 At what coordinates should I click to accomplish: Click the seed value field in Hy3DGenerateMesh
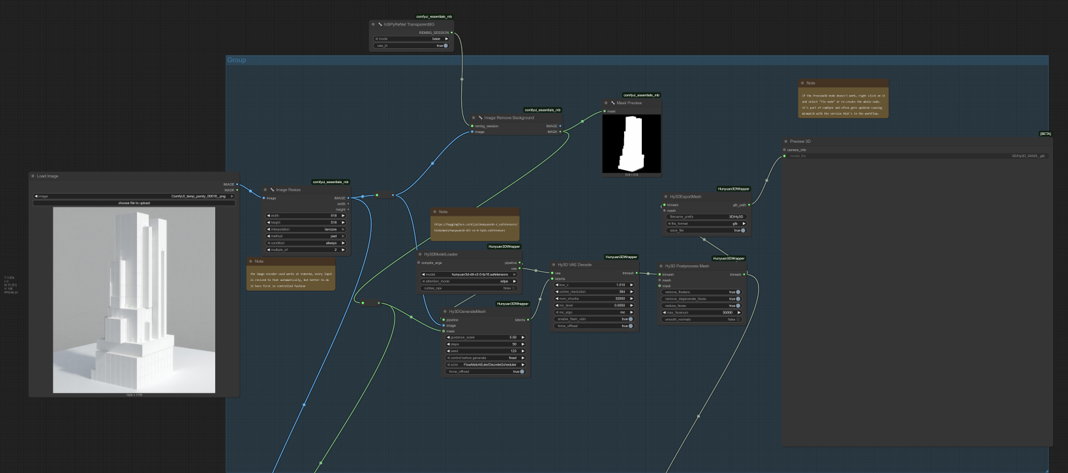tap(485, 351)
